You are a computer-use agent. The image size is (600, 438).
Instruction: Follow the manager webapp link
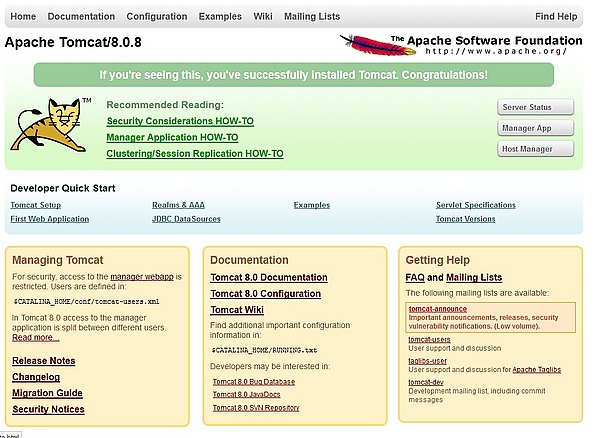point(142,277)
